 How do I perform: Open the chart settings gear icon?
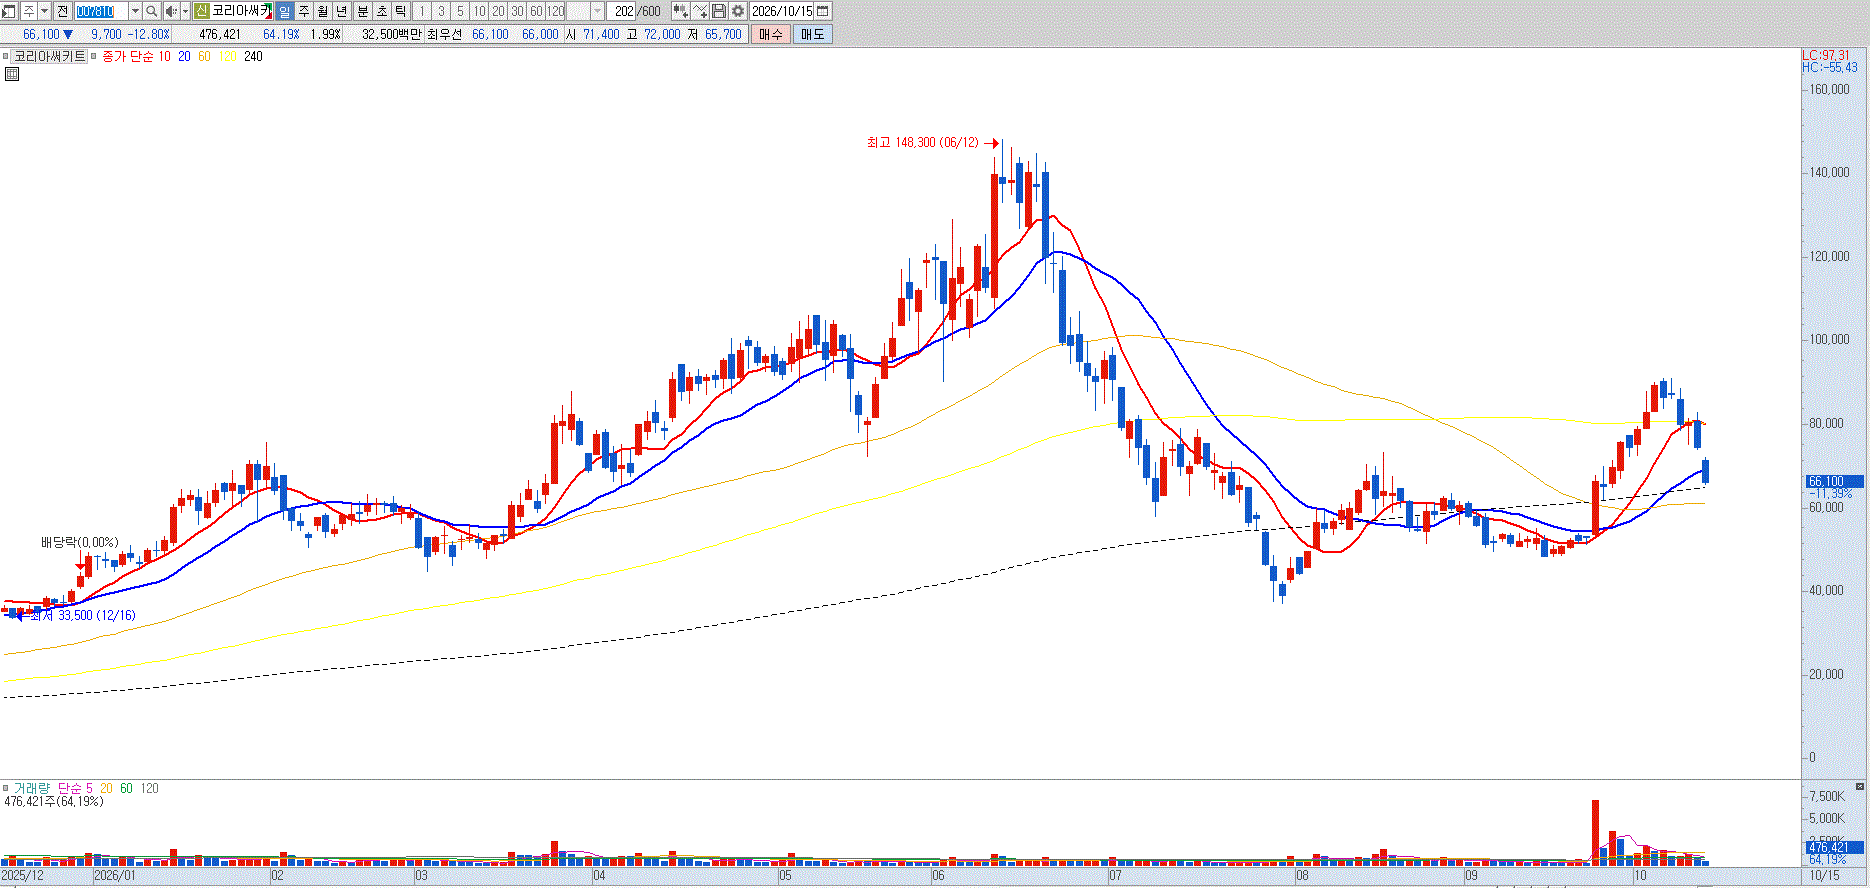738,11
